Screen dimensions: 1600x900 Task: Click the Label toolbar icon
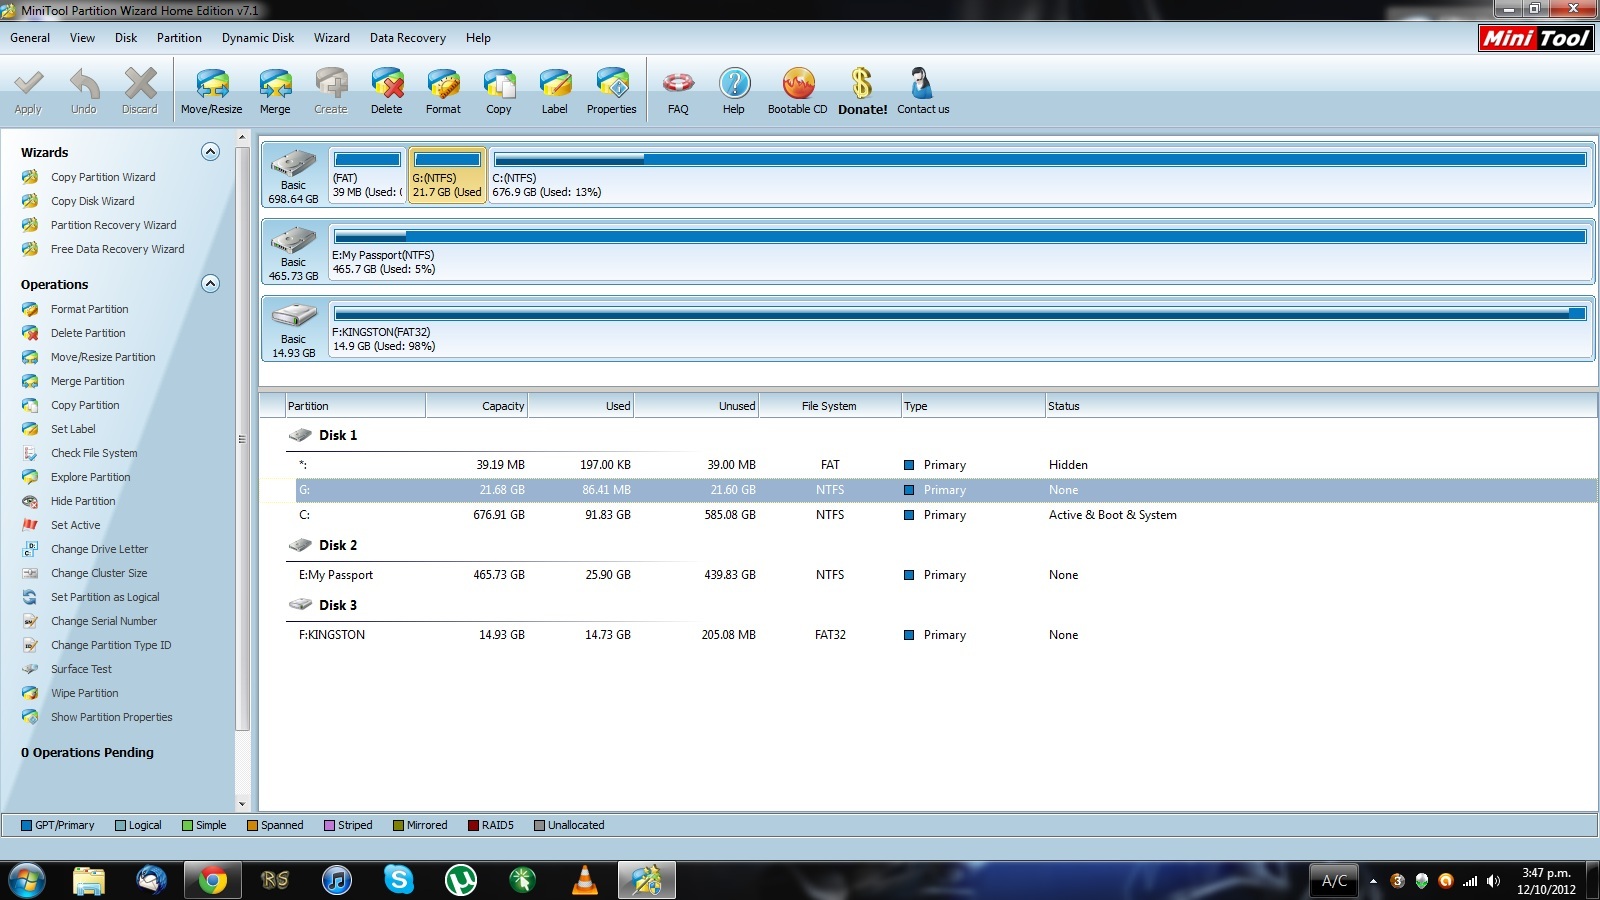pos(555,91)
